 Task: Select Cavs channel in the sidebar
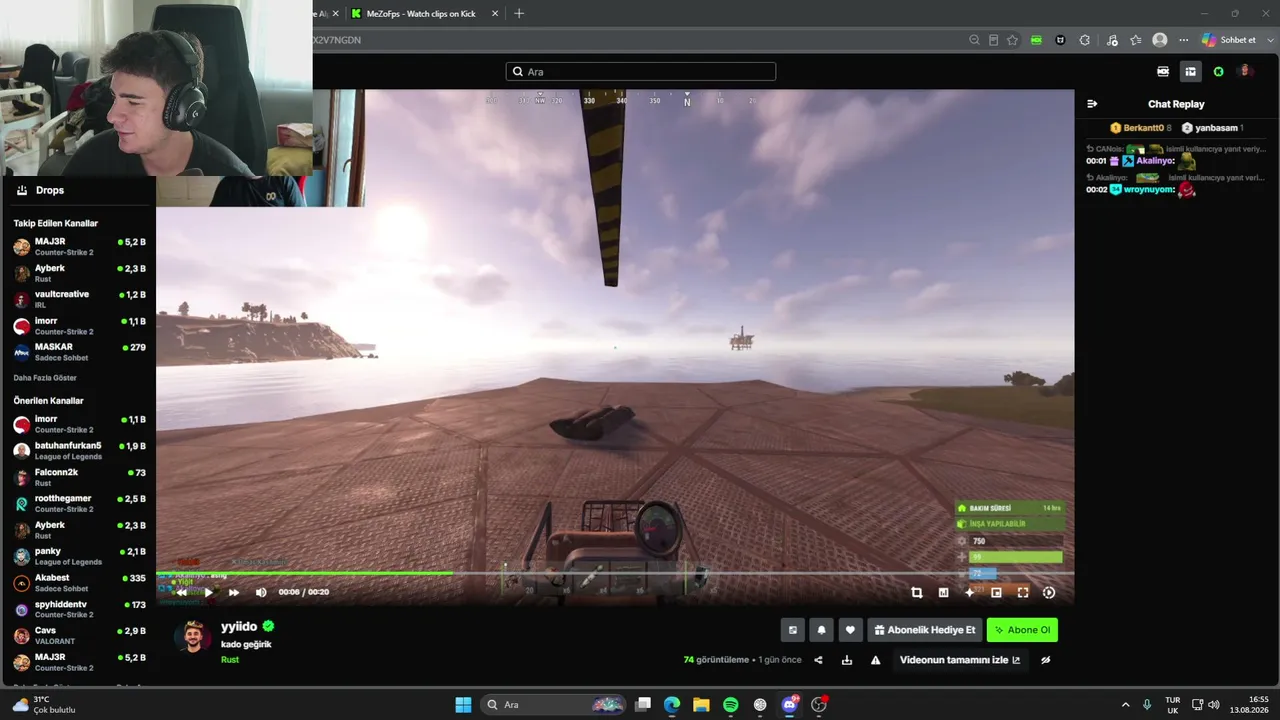[x=78, y=635]
